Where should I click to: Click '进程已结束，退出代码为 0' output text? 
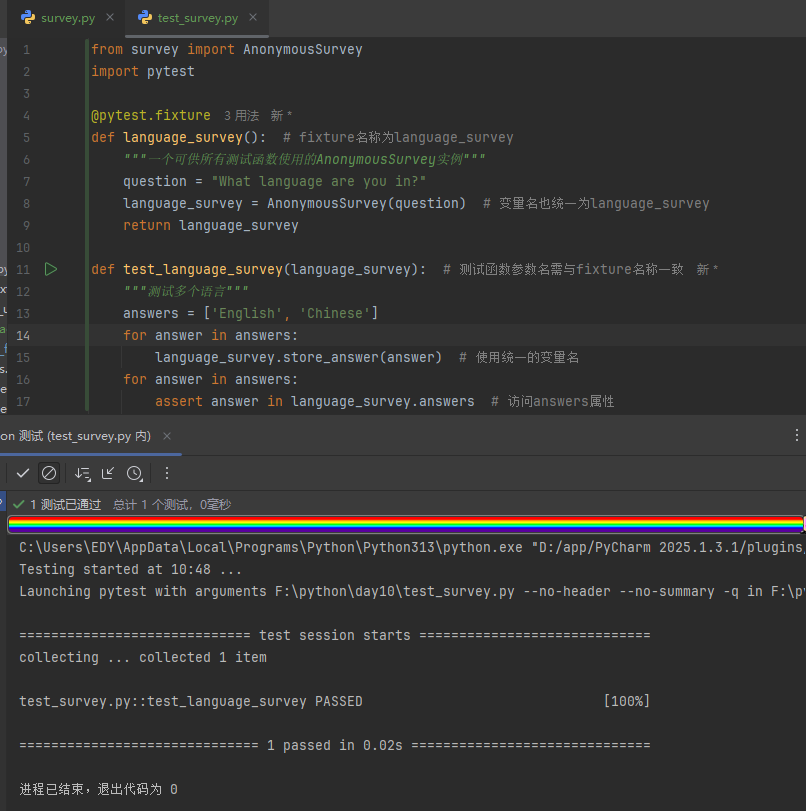(98, 789)
